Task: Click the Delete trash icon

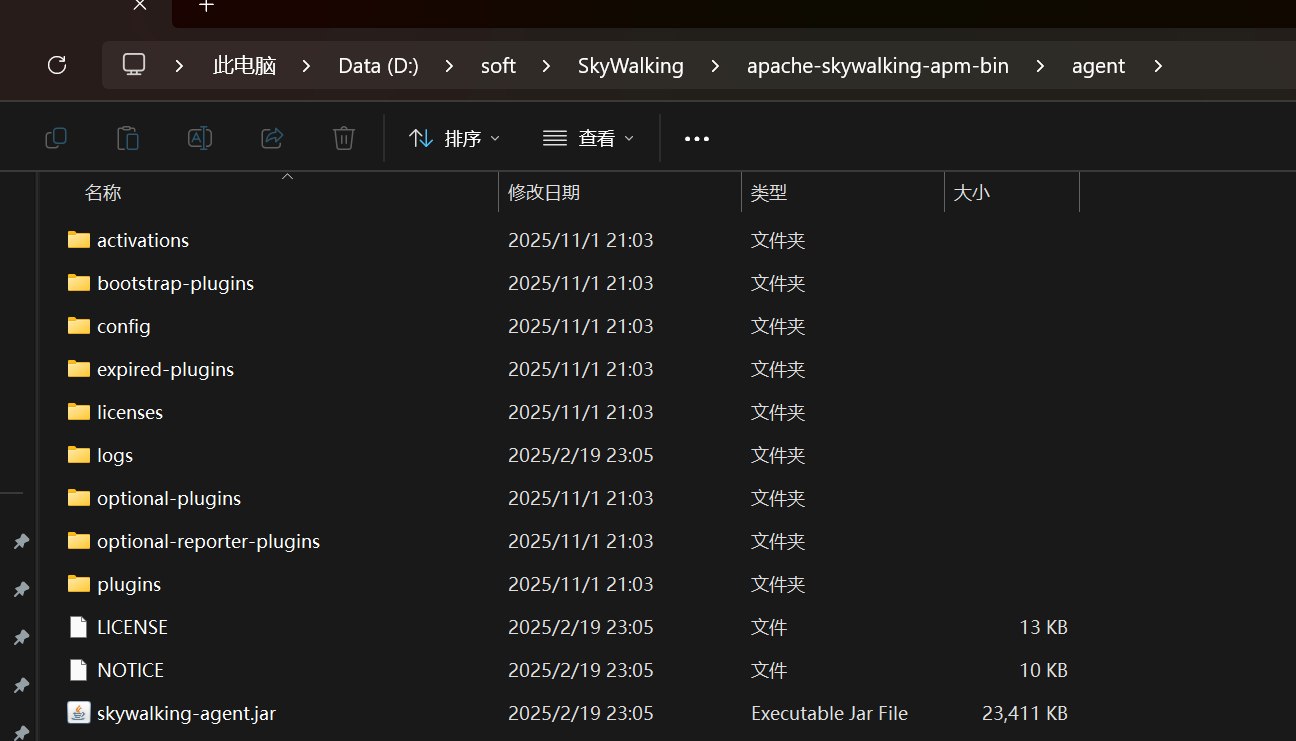Action: pos(343,138)
